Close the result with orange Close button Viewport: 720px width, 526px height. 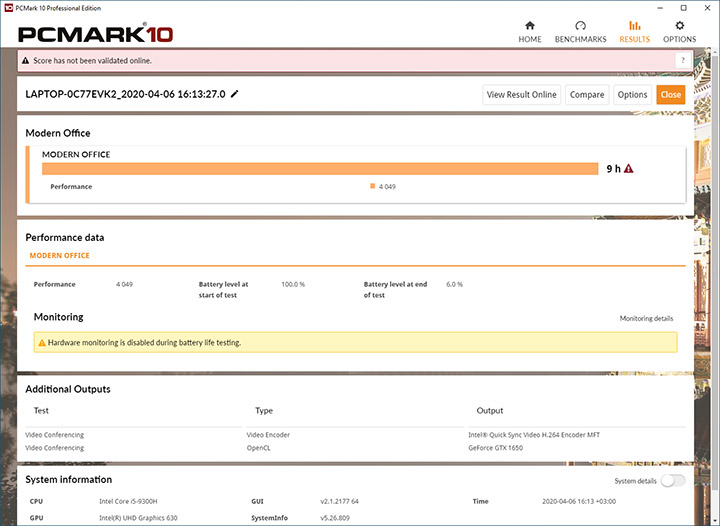click(x=671, y=95)
